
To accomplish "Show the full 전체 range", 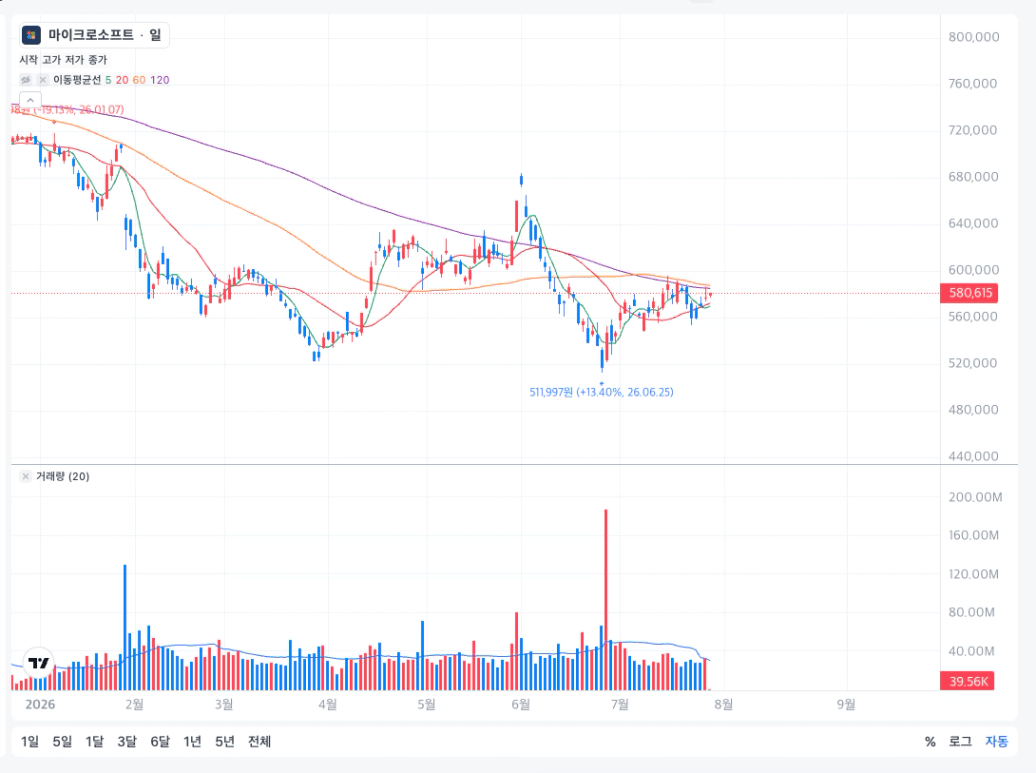I will pyautogui.click(x=259, y=742).
